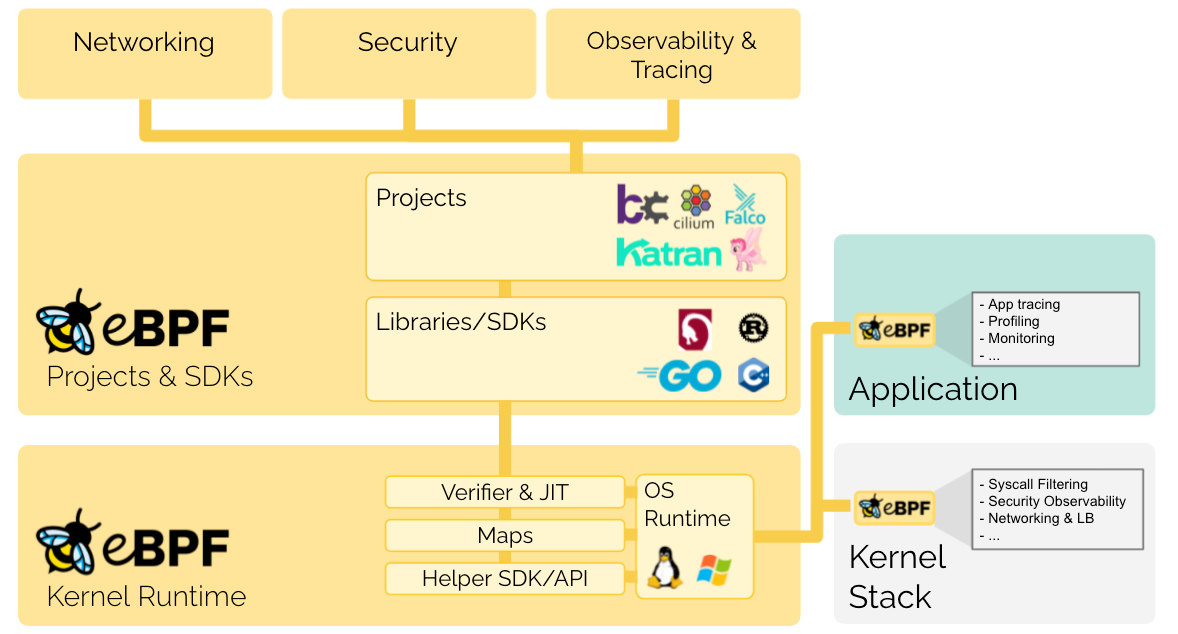Click the 'Projects' heading in the logo box
Viewport: 1178px width, 634px height.
pyautogui.click(x=421, y=198)
